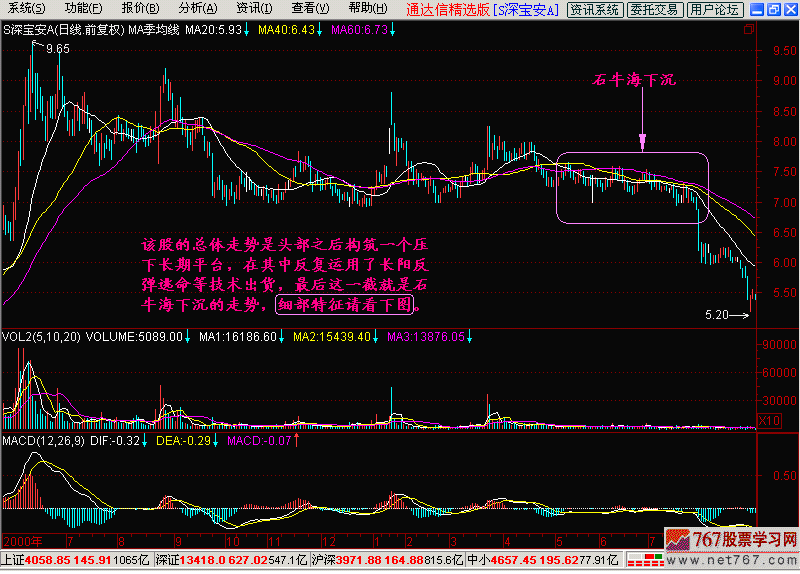Click the 石牛海下沉 highlighted rectangle on chart
This screenshot has width=800, height=574.
632,187
